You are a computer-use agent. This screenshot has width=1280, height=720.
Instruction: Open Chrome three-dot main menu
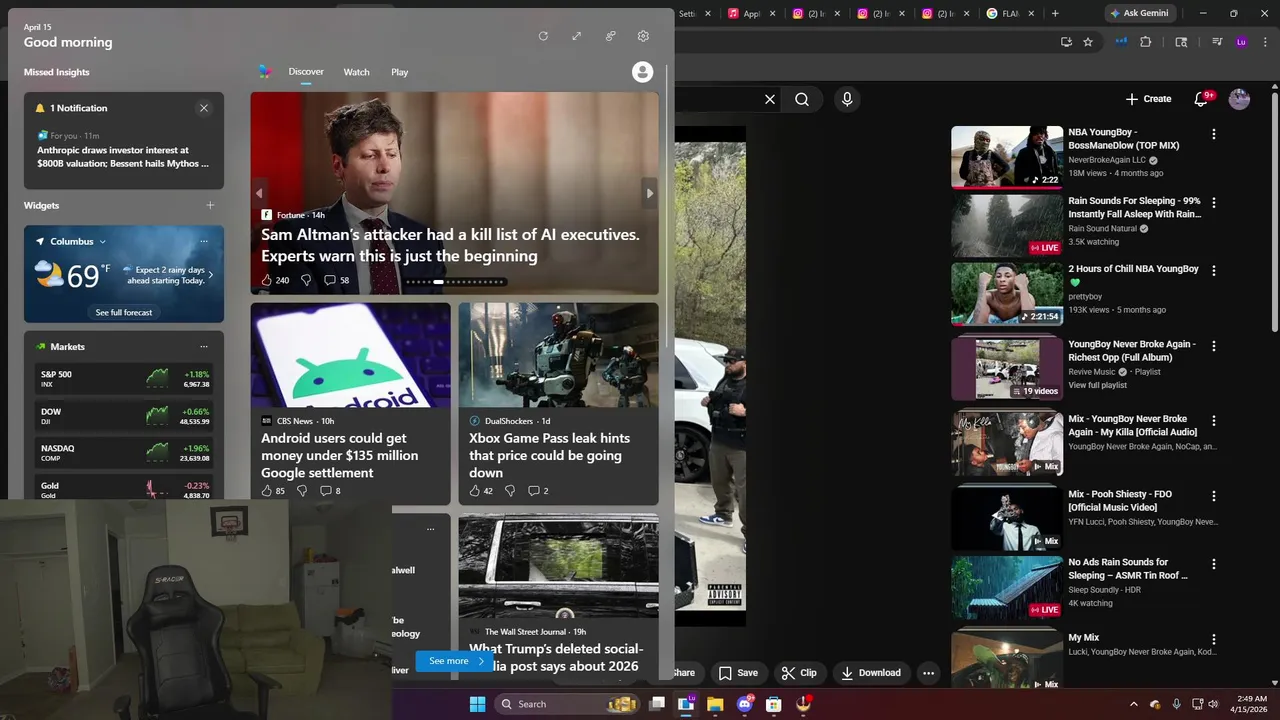[1263, 42]
